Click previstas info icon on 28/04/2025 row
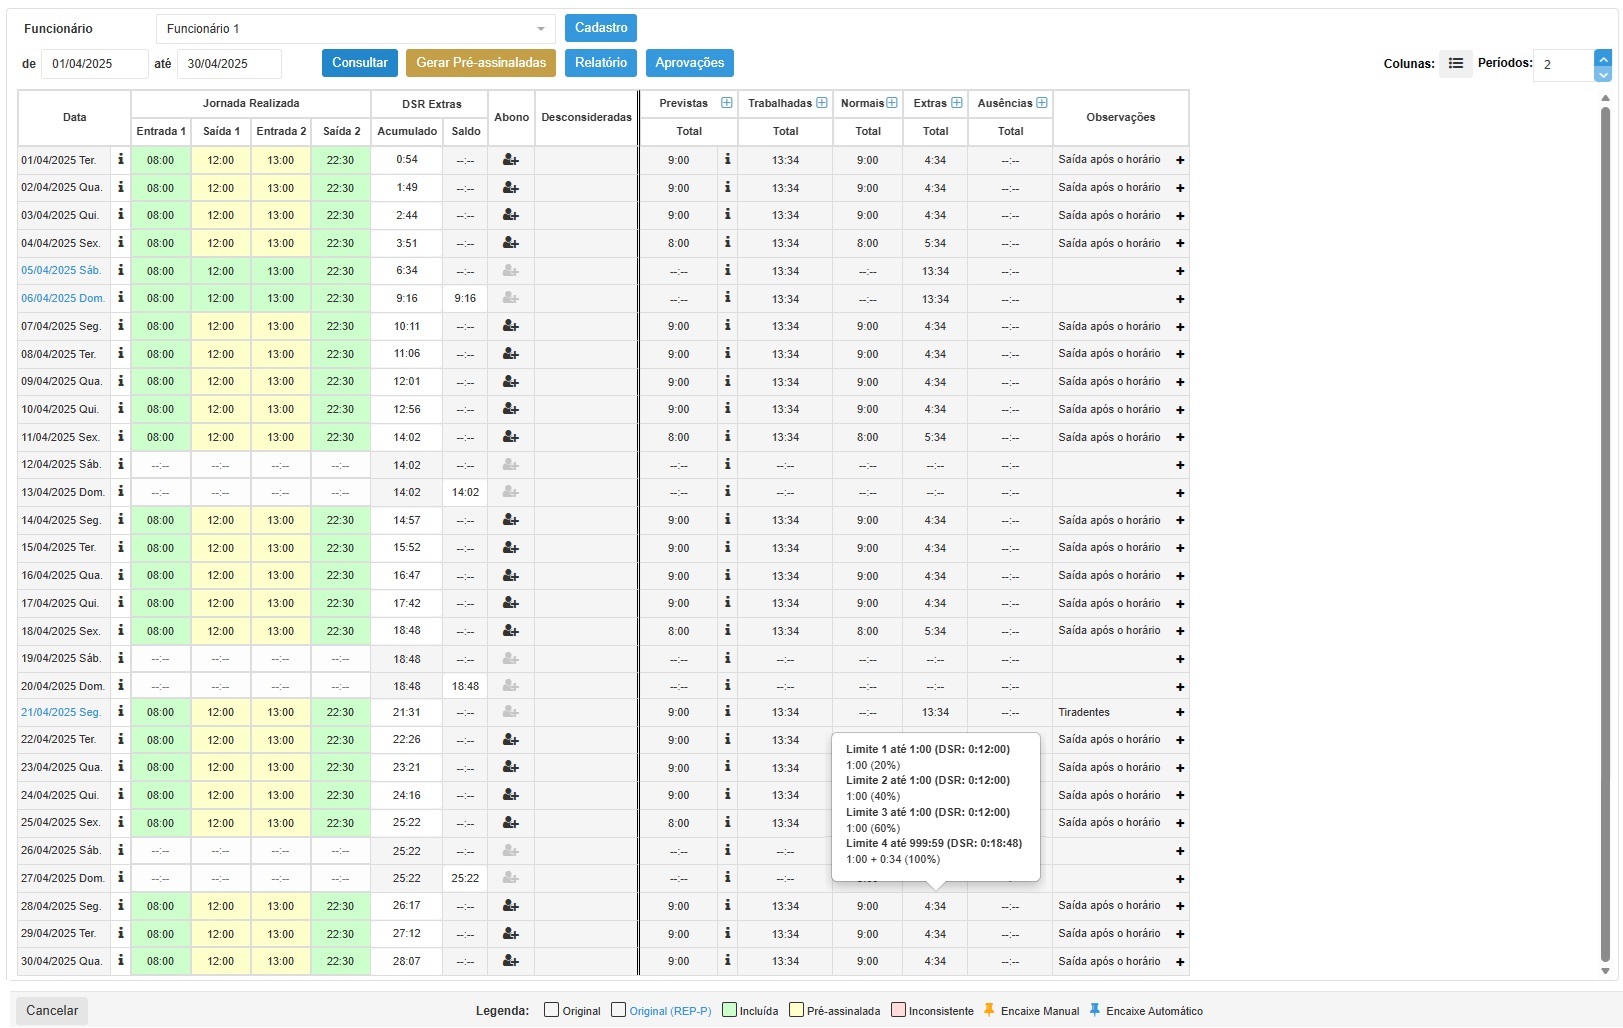The height and width of the screenshot is (1028, 1623). [x=727, y=905]
